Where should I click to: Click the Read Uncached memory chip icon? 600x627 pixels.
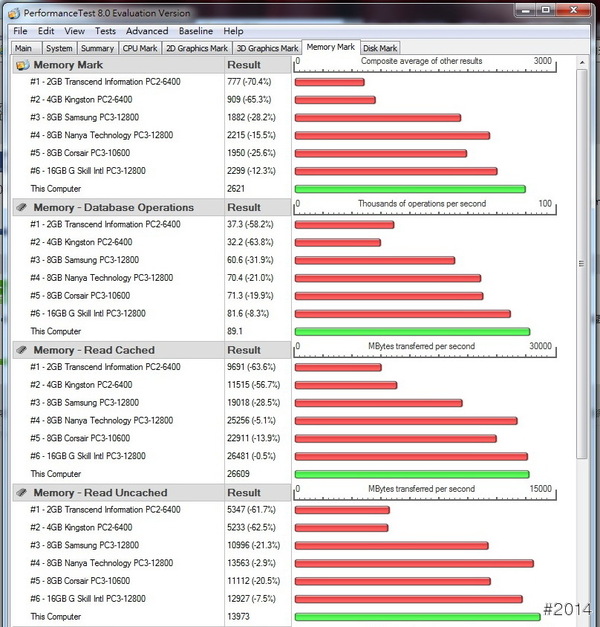(22, 493)
